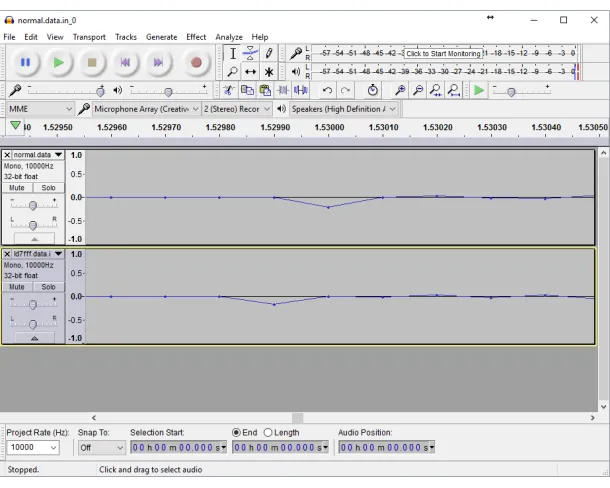Cut selection with the scissors icon
The image size is (610, 488).
228,91
